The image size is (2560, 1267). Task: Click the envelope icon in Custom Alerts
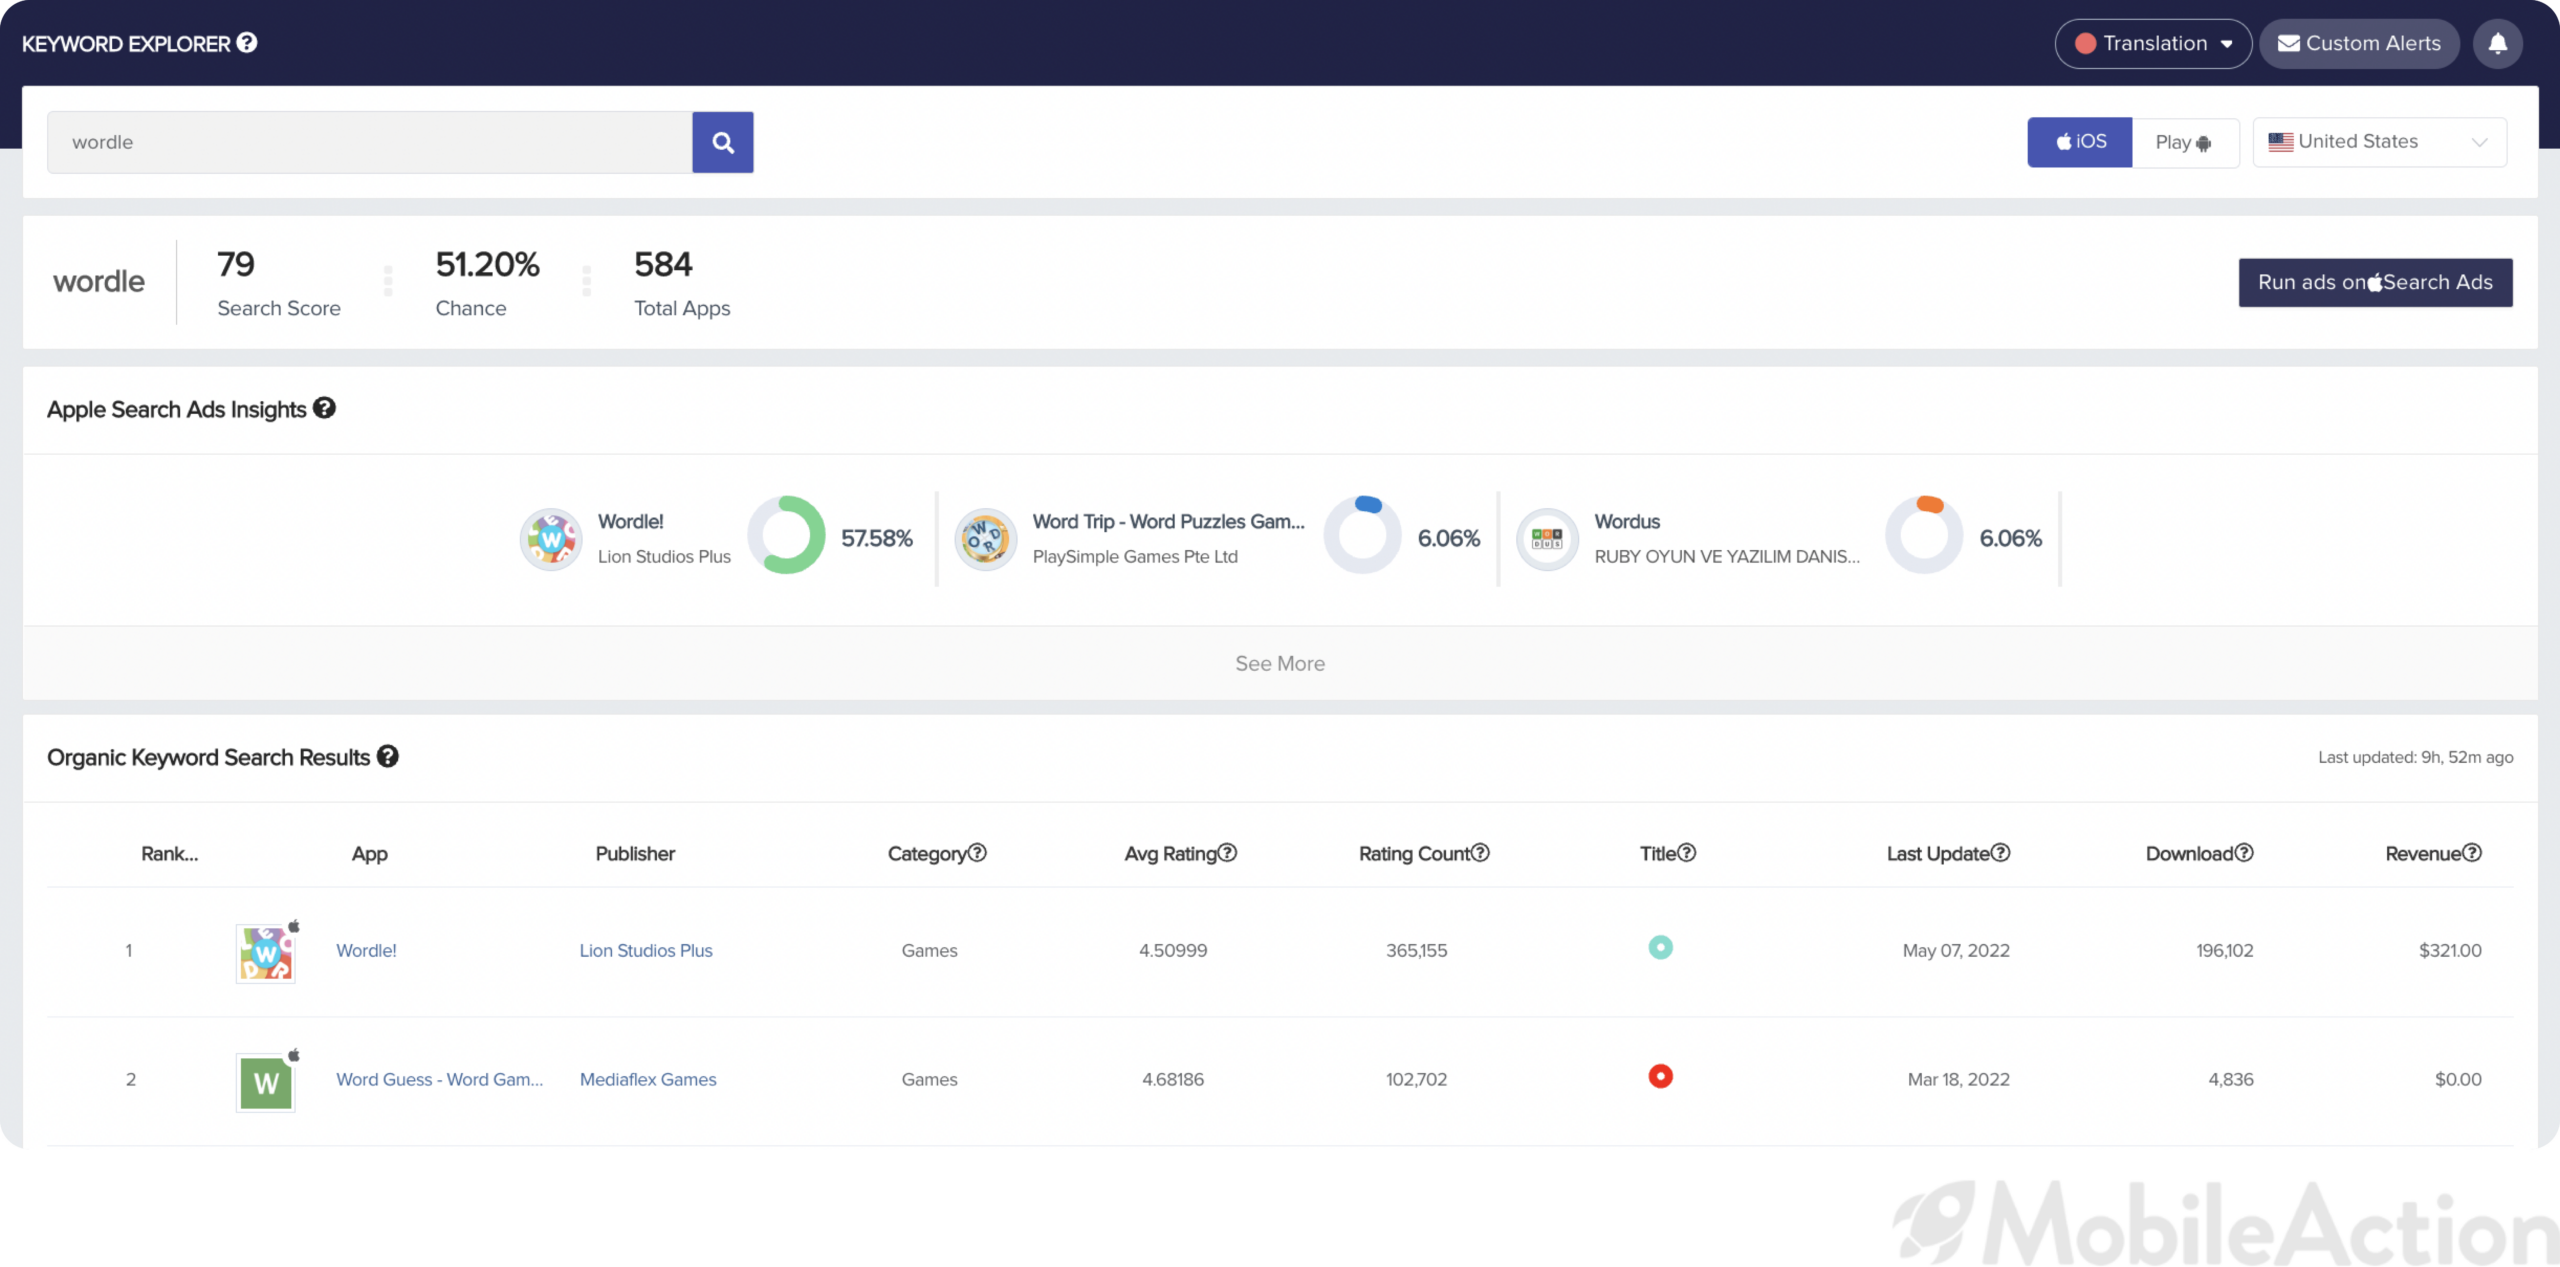tap(2288, 43)
